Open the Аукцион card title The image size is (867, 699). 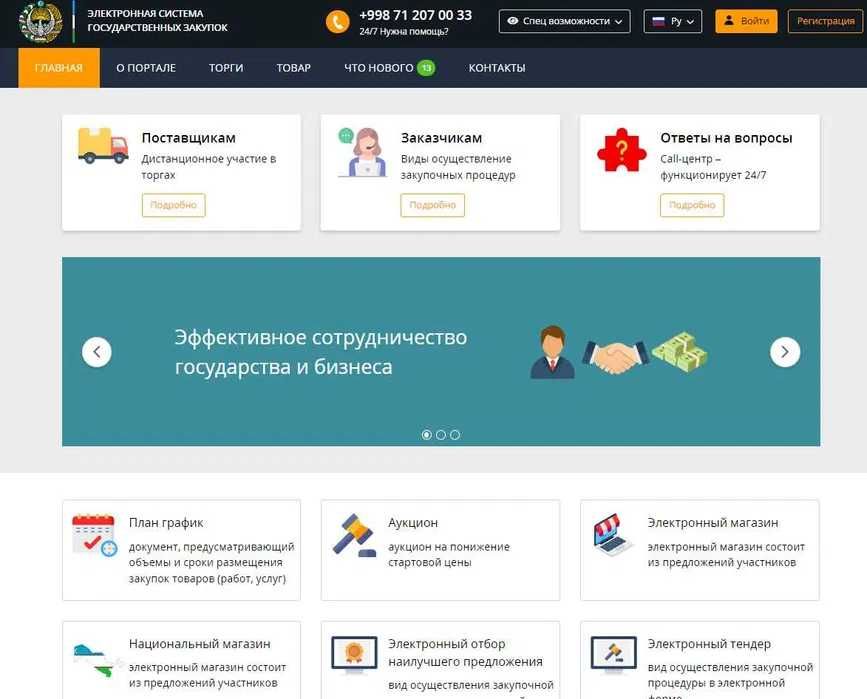click(x=413, y=523)
